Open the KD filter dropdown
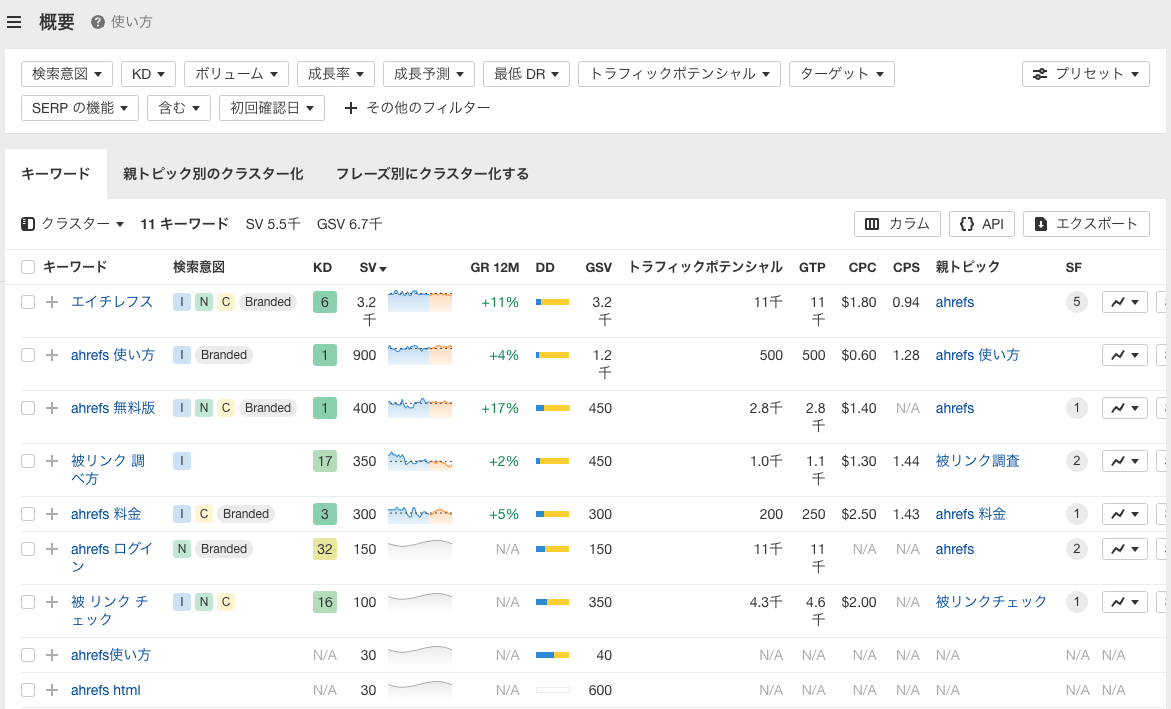The height and width of the screenshot is (709, 1171). click(148, 73)
